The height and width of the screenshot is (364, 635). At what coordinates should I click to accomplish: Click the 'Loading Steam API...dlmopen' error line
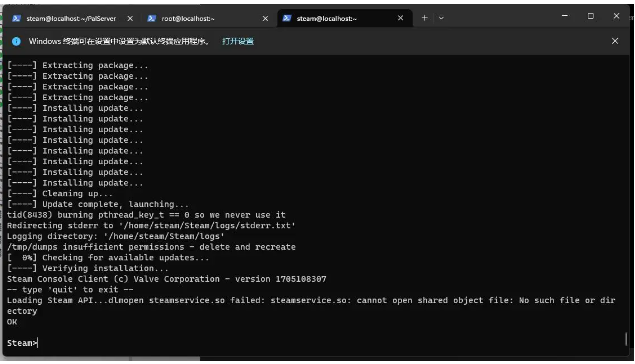tap(311, 306)
